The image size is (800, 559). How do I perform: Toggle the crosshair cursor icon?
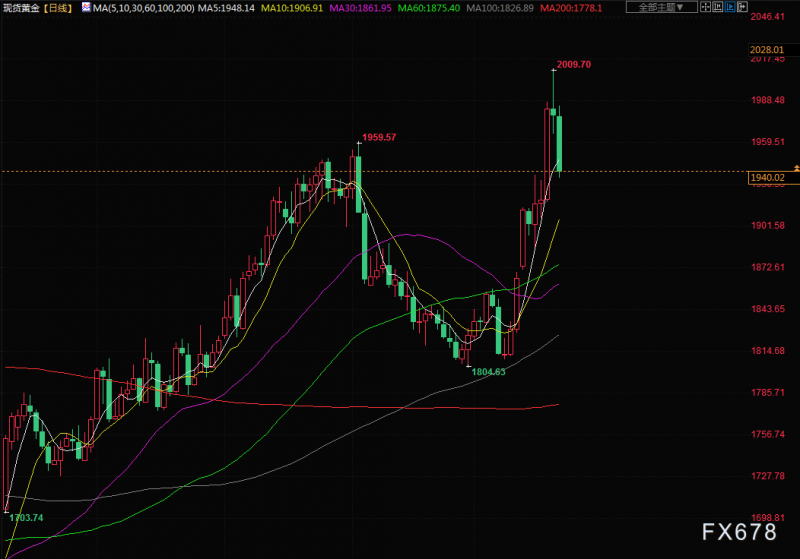pos(705,7)
